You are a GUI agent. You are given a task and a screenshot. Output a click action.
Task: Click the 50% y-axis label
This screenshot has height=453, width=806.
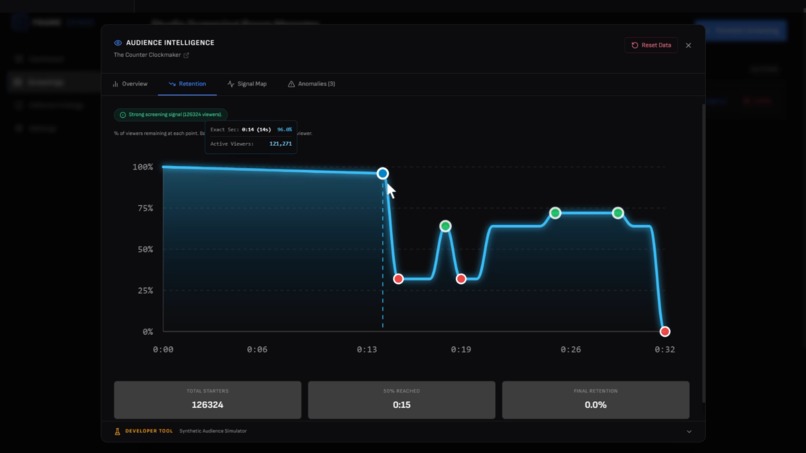(x=145, y=249)
